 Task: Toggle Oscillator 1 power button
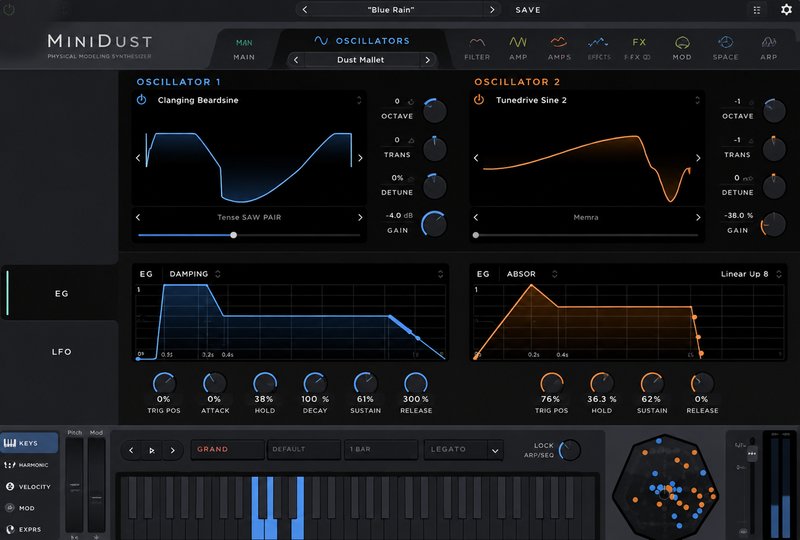pos(141,100)
